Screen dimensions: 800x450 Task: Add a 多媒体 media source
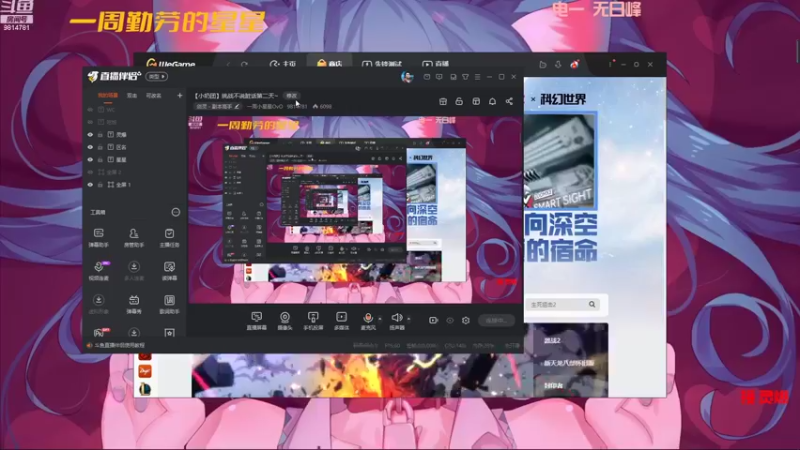point(341,321)
